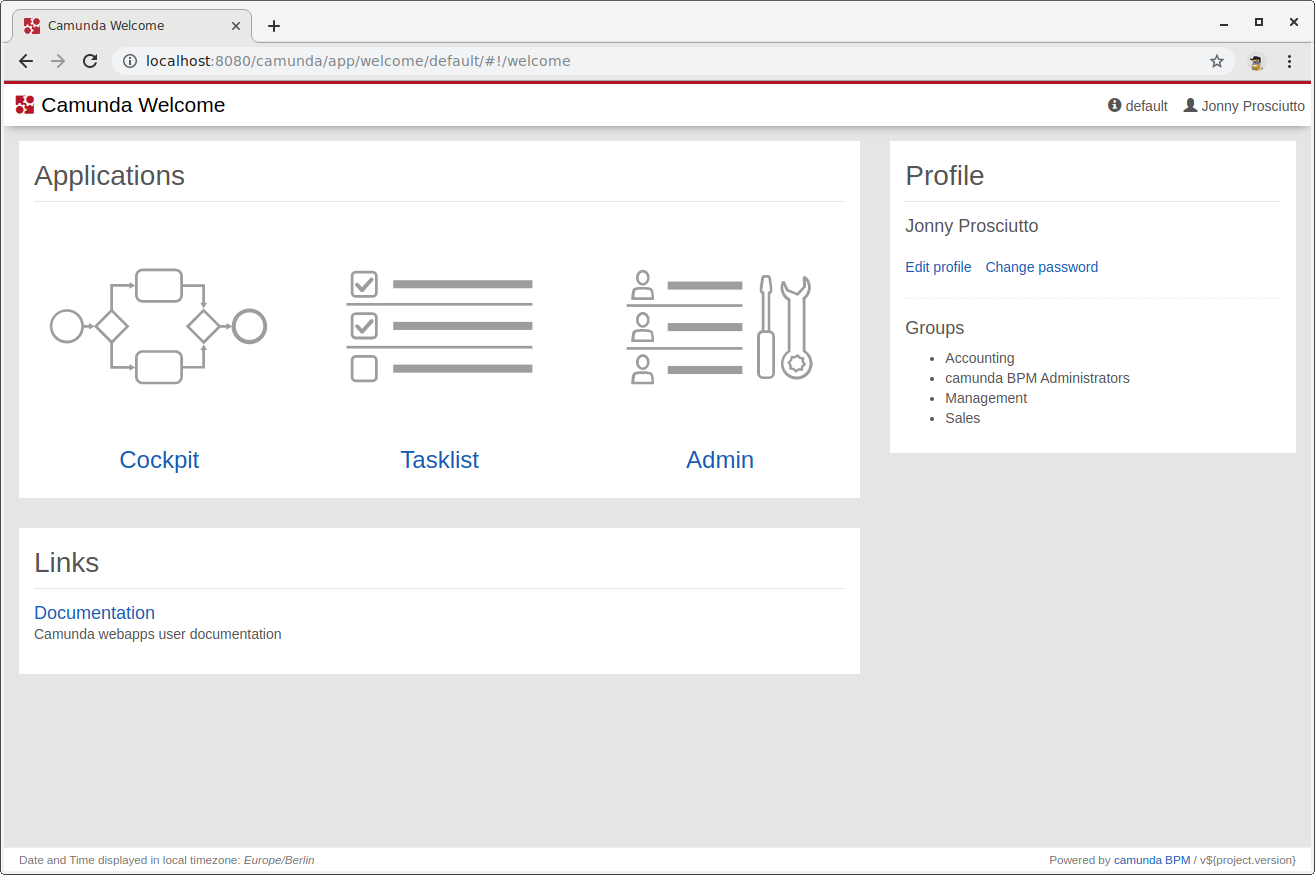This screenshot has height=875, width=1315.
Task: Open a new tab with the plus button
Action: click(x=274, y=26)
